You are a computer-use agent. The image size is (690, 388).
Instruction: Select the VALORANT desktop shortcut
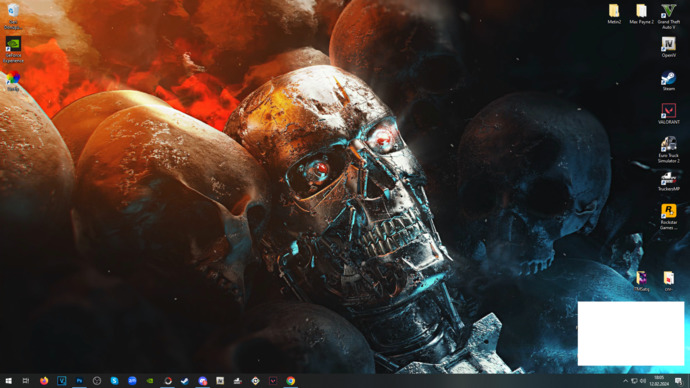[668, 113]
